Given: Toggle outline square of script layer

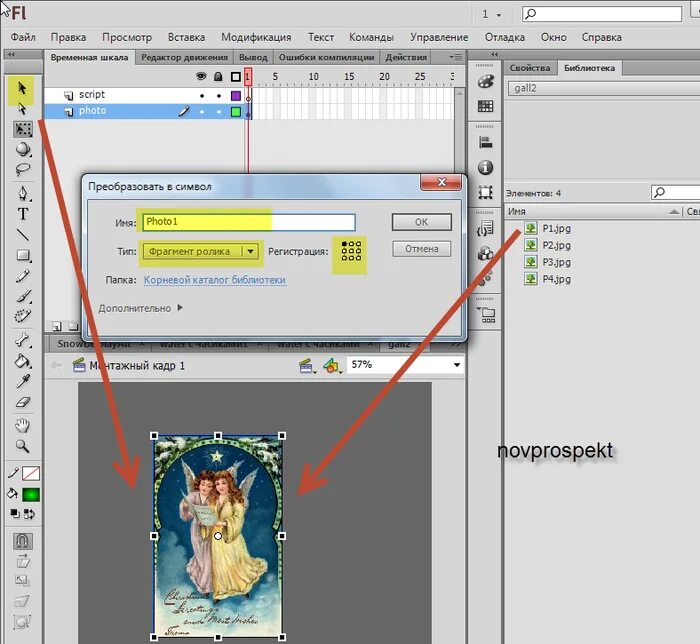Looking at the screenshot, I should pyautogui.click(x=236, y=96).
